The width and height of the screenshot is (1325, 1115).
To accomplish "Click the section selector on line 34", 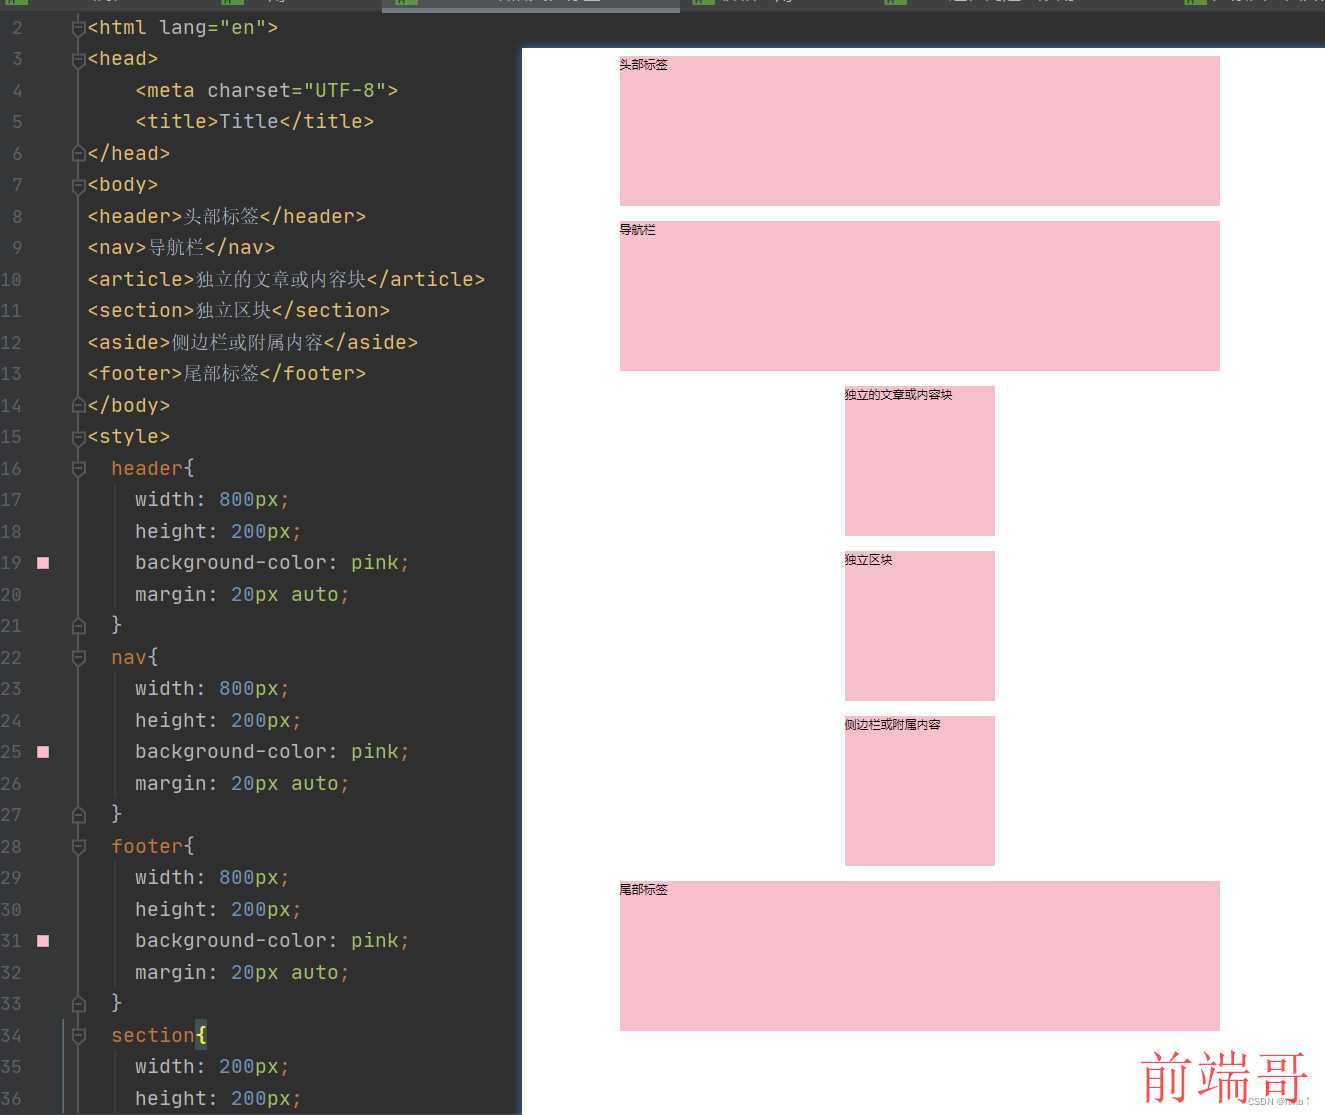I will point(153,1036).
